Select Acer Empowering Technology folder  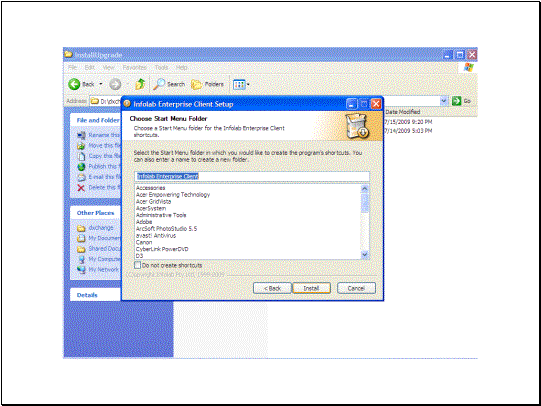pyautogui.click(x=173, y=195)
